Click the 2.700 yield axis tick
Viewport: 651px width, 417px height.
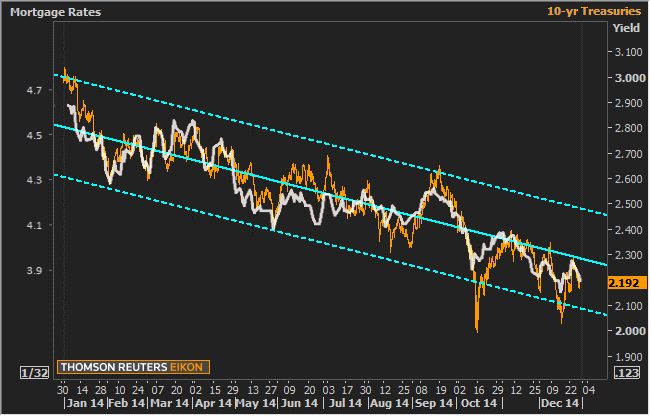tap(629, 155)
